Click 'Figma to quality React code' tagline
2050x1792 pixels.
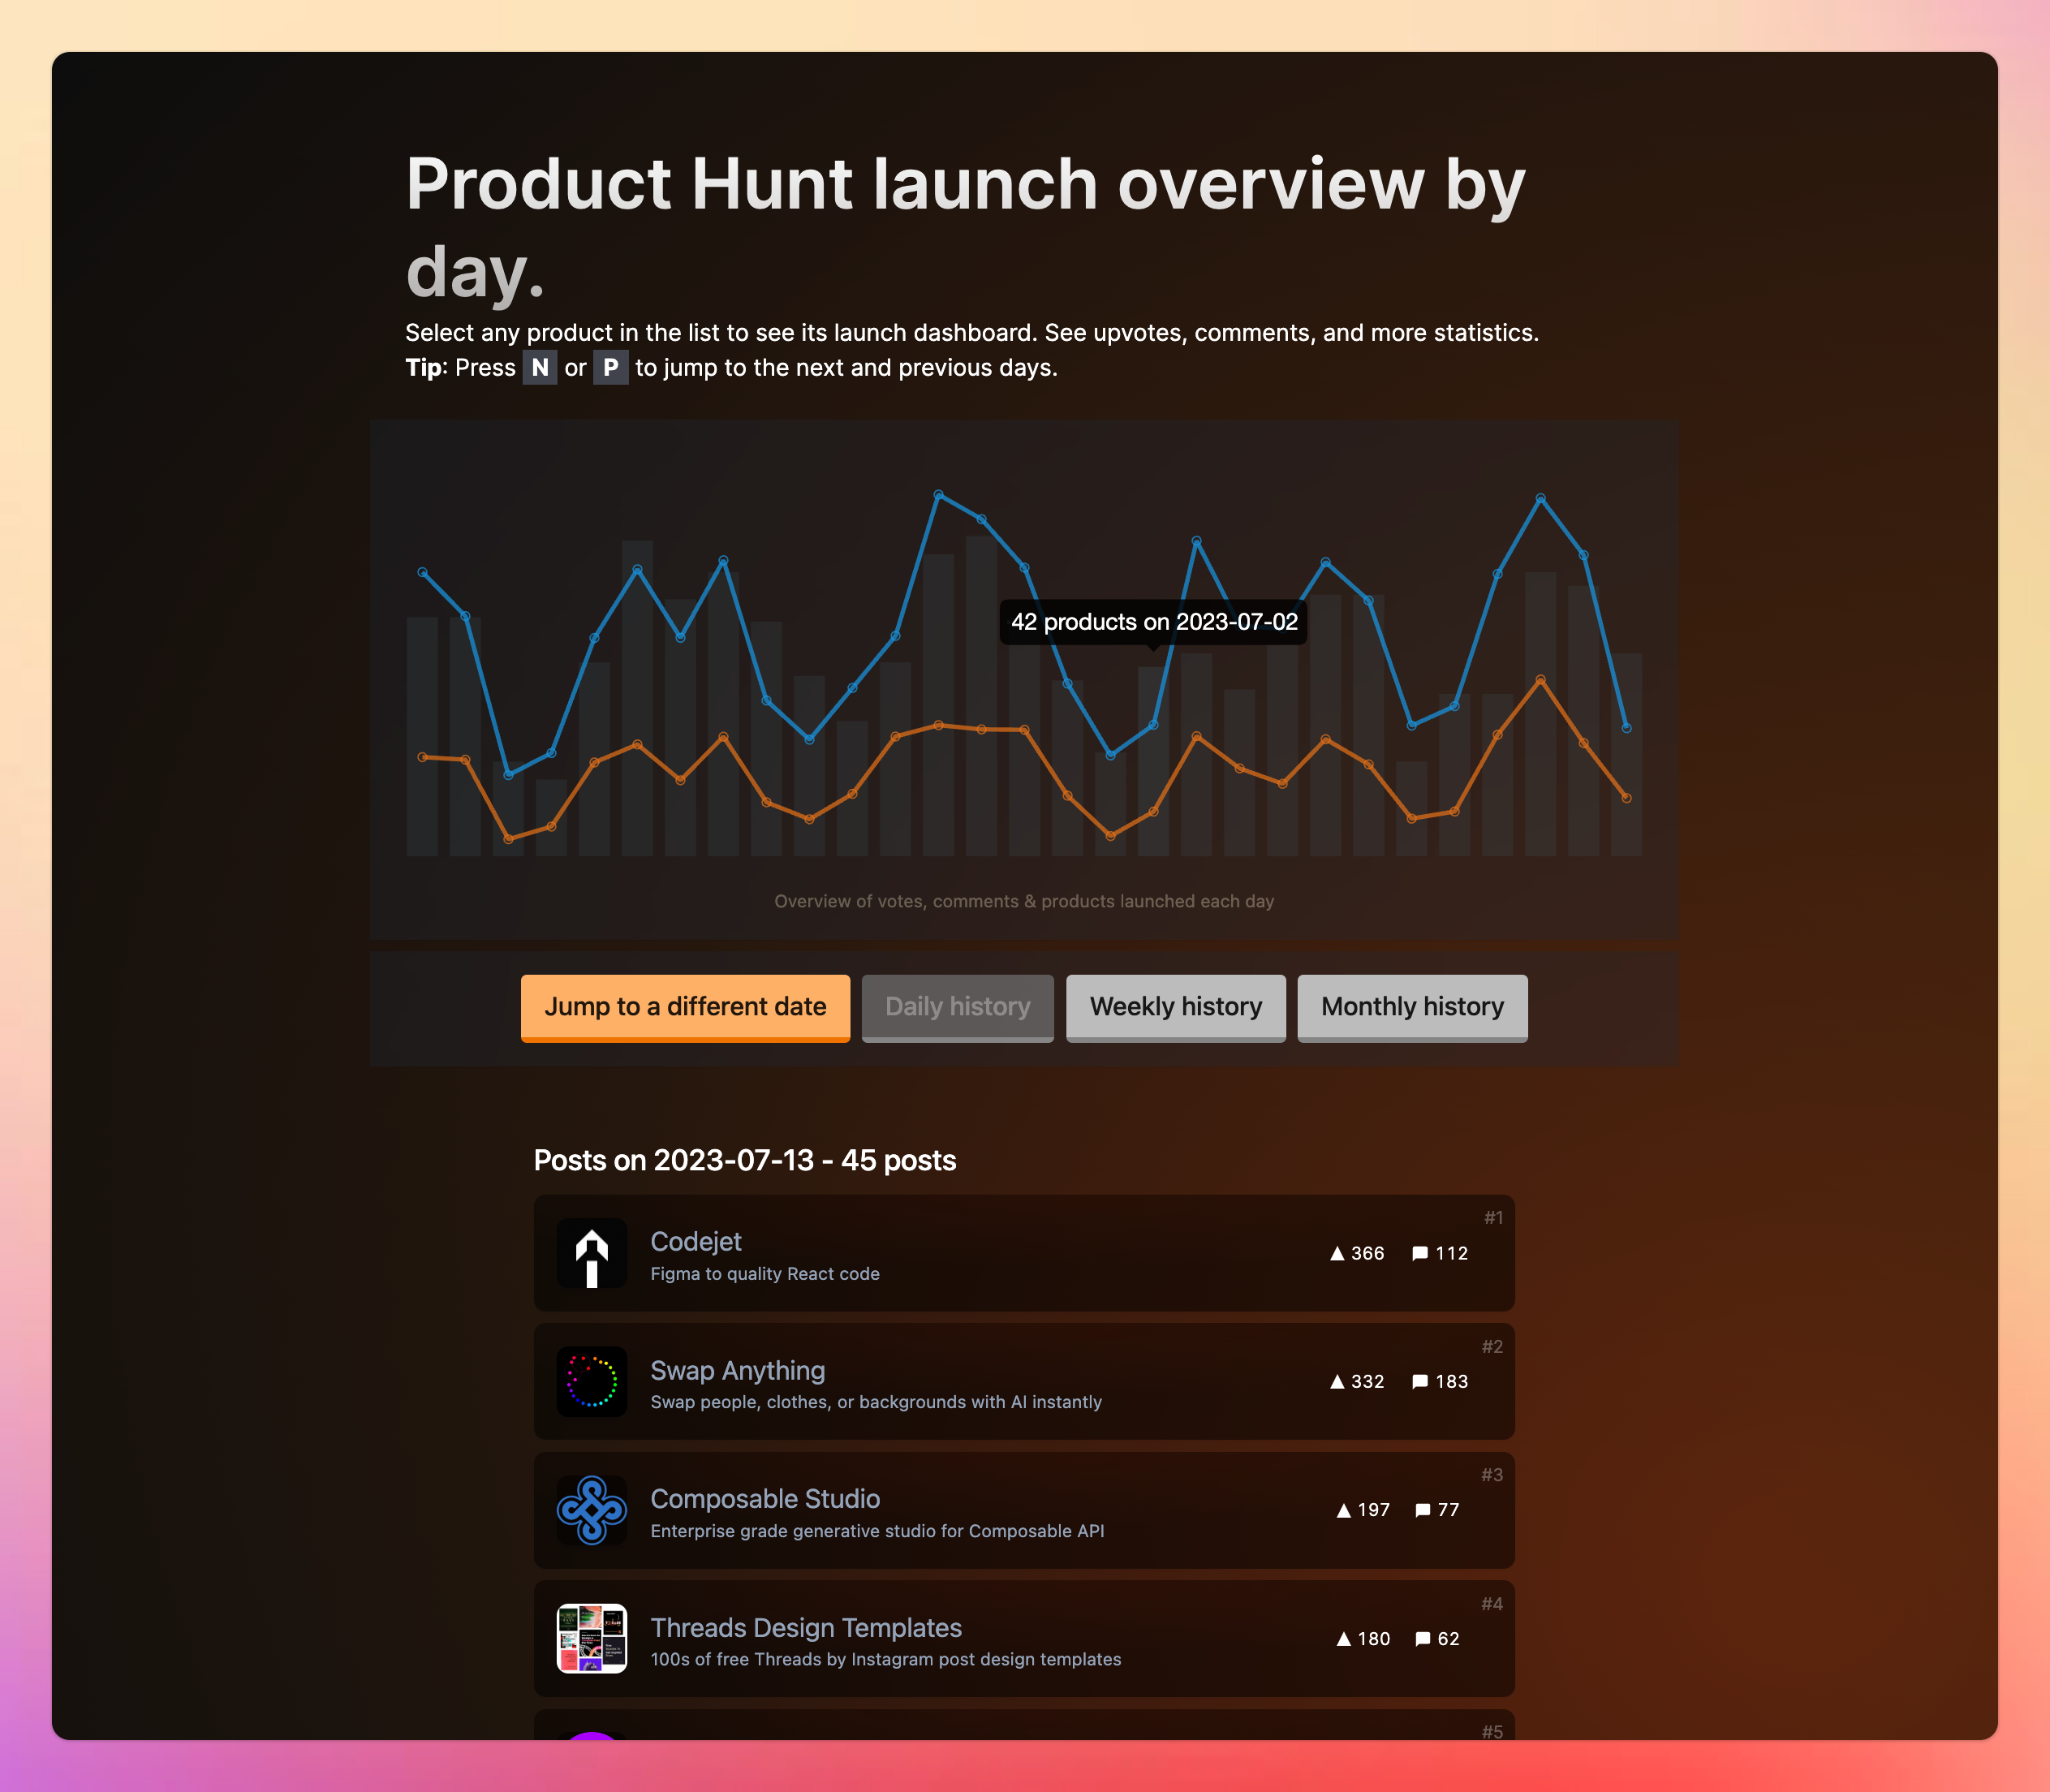[765, 1274]
